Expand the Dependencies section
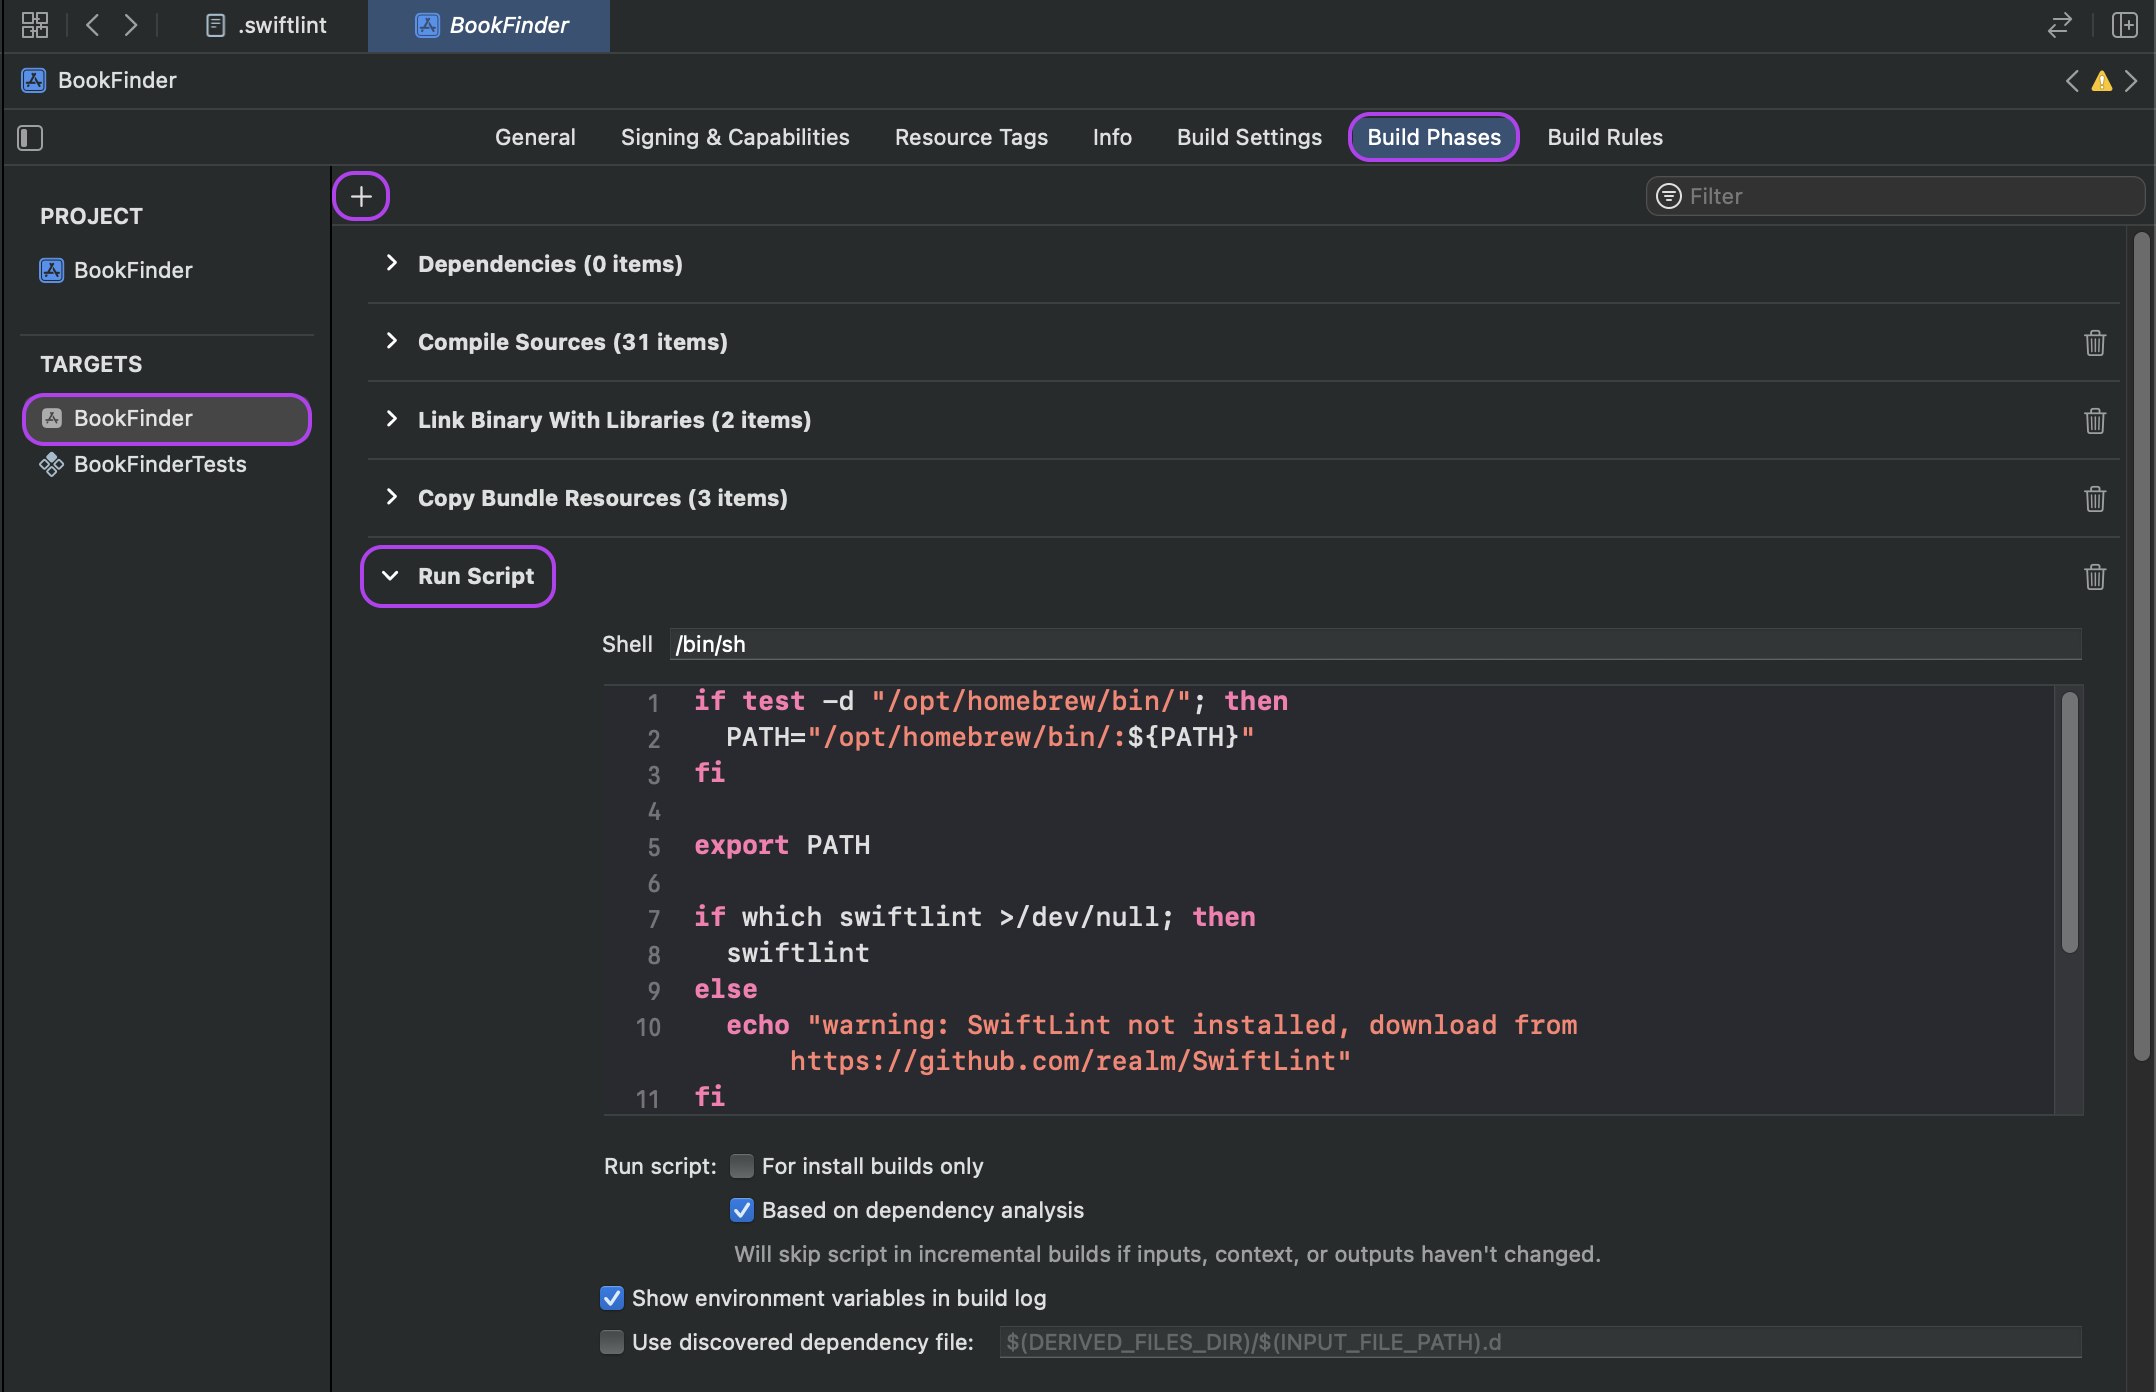2156x1392 pixels. point(391,263)
